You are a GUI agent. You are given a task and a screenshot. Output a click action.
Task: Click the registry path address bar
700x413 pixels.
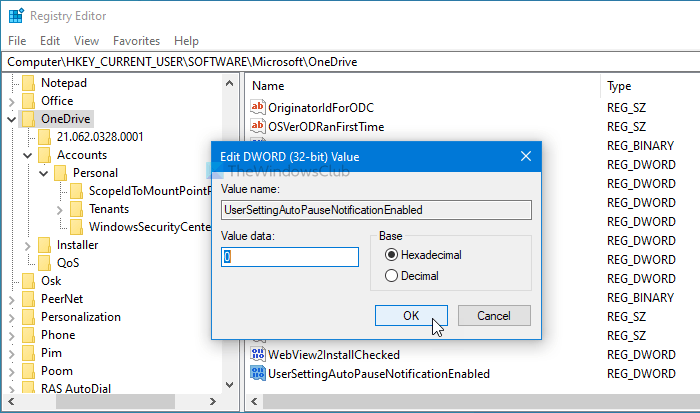(350, 61)
